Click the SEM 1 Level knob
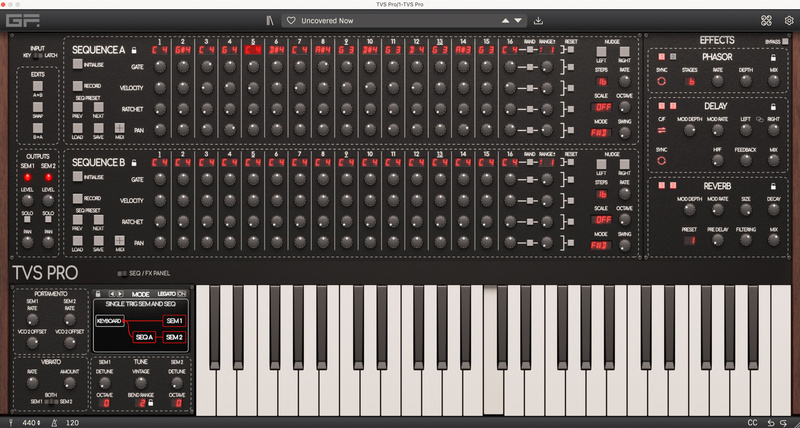800x428 pixels. [x=28, y=200]
